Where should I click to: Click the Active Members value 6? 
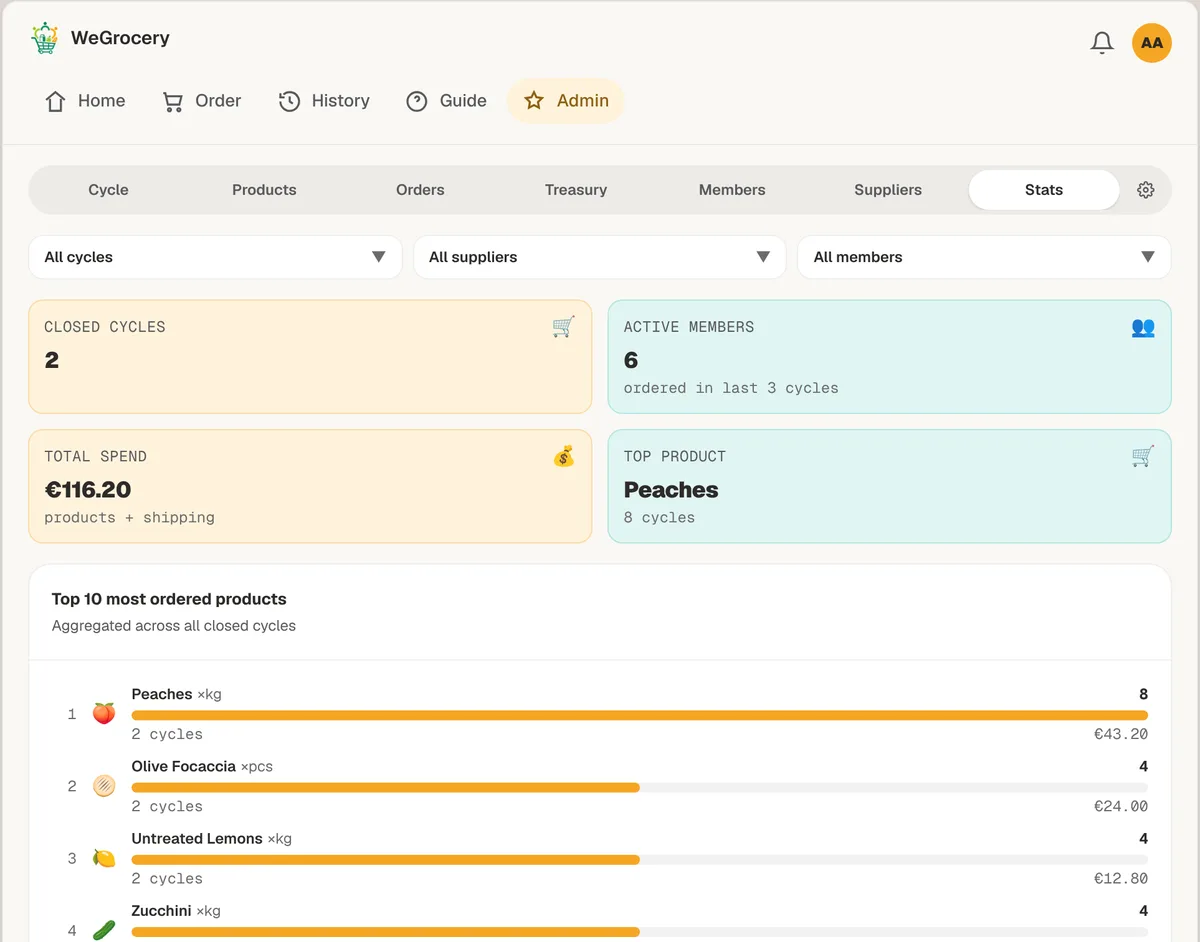tap(631, 360)
